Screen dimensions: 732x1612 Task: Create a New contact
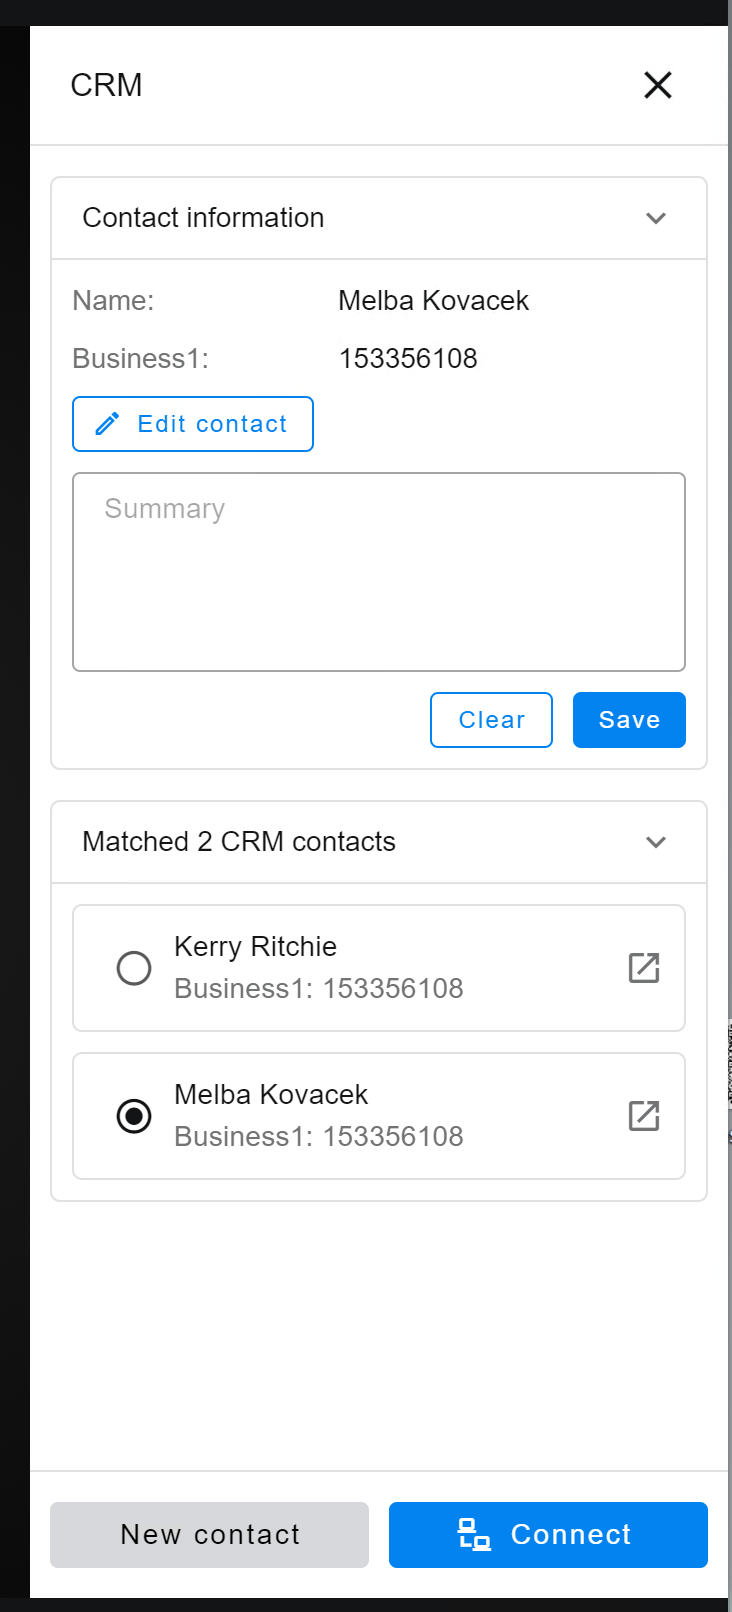pyautogui.click(x=210, y=1534)
